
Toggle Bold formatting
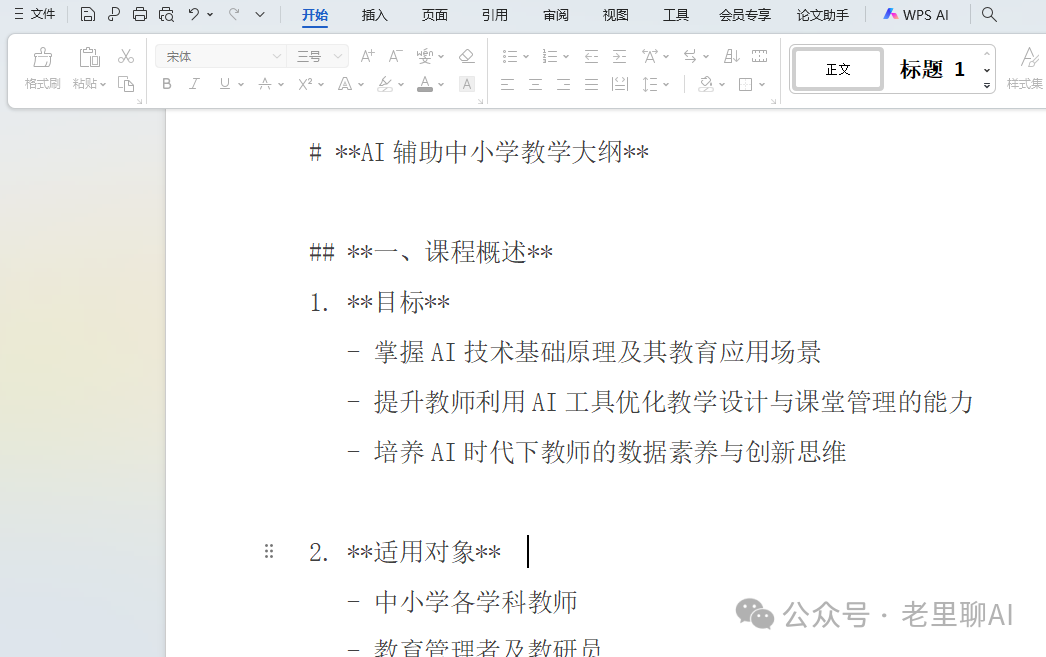click(x=167, y=84)
